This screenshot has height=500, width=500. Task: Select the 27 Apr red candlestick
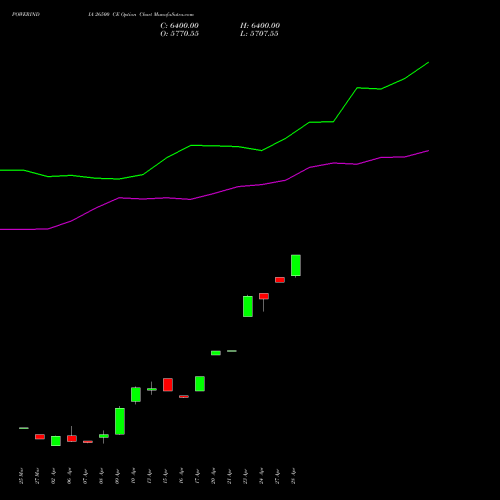[280, 280]
